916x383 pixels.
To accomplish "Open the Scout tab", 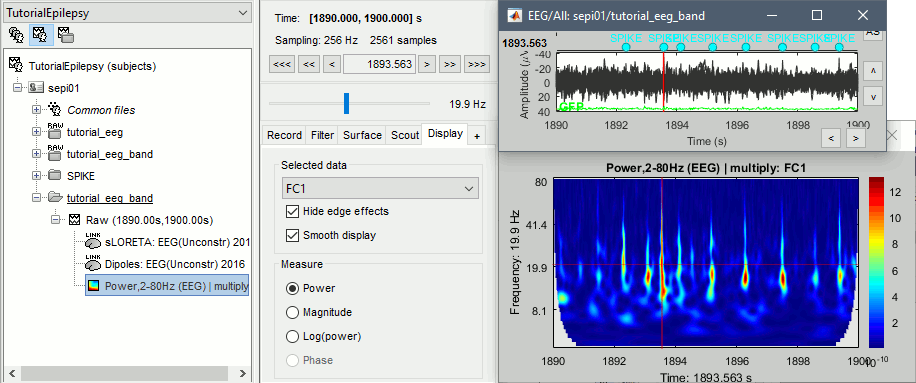I will coord(405,135).
